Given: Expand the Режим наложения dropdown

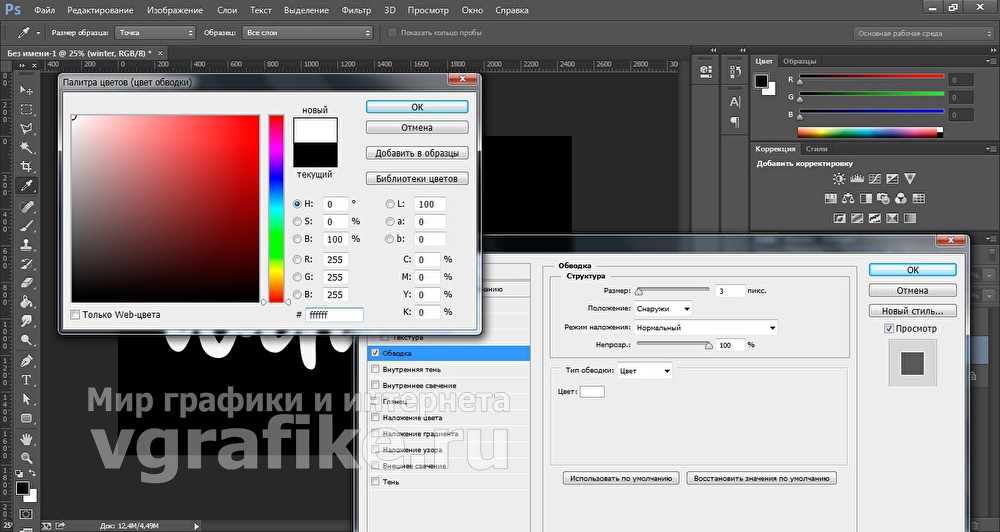Looking at the screenshot, I should (x=706, y=328).
